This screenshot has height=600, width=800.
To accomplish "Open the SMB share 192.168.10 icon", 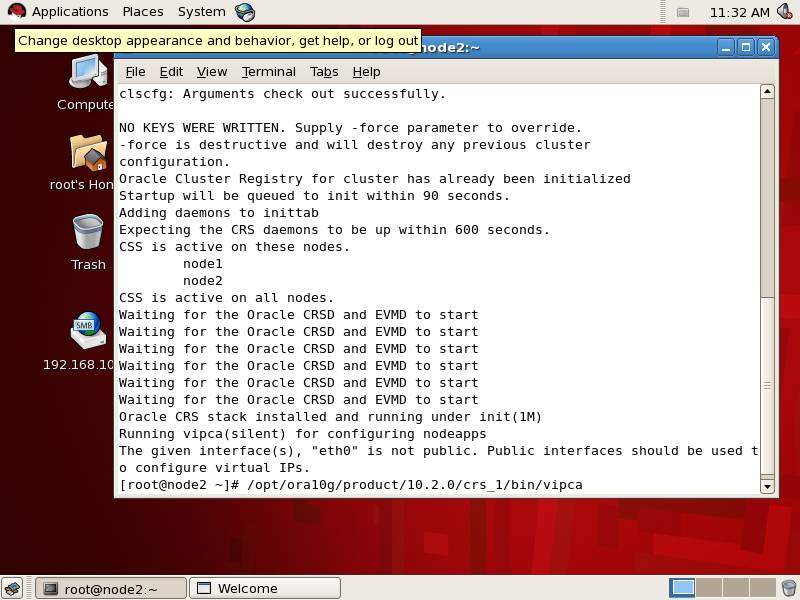I will pos(84,341).
